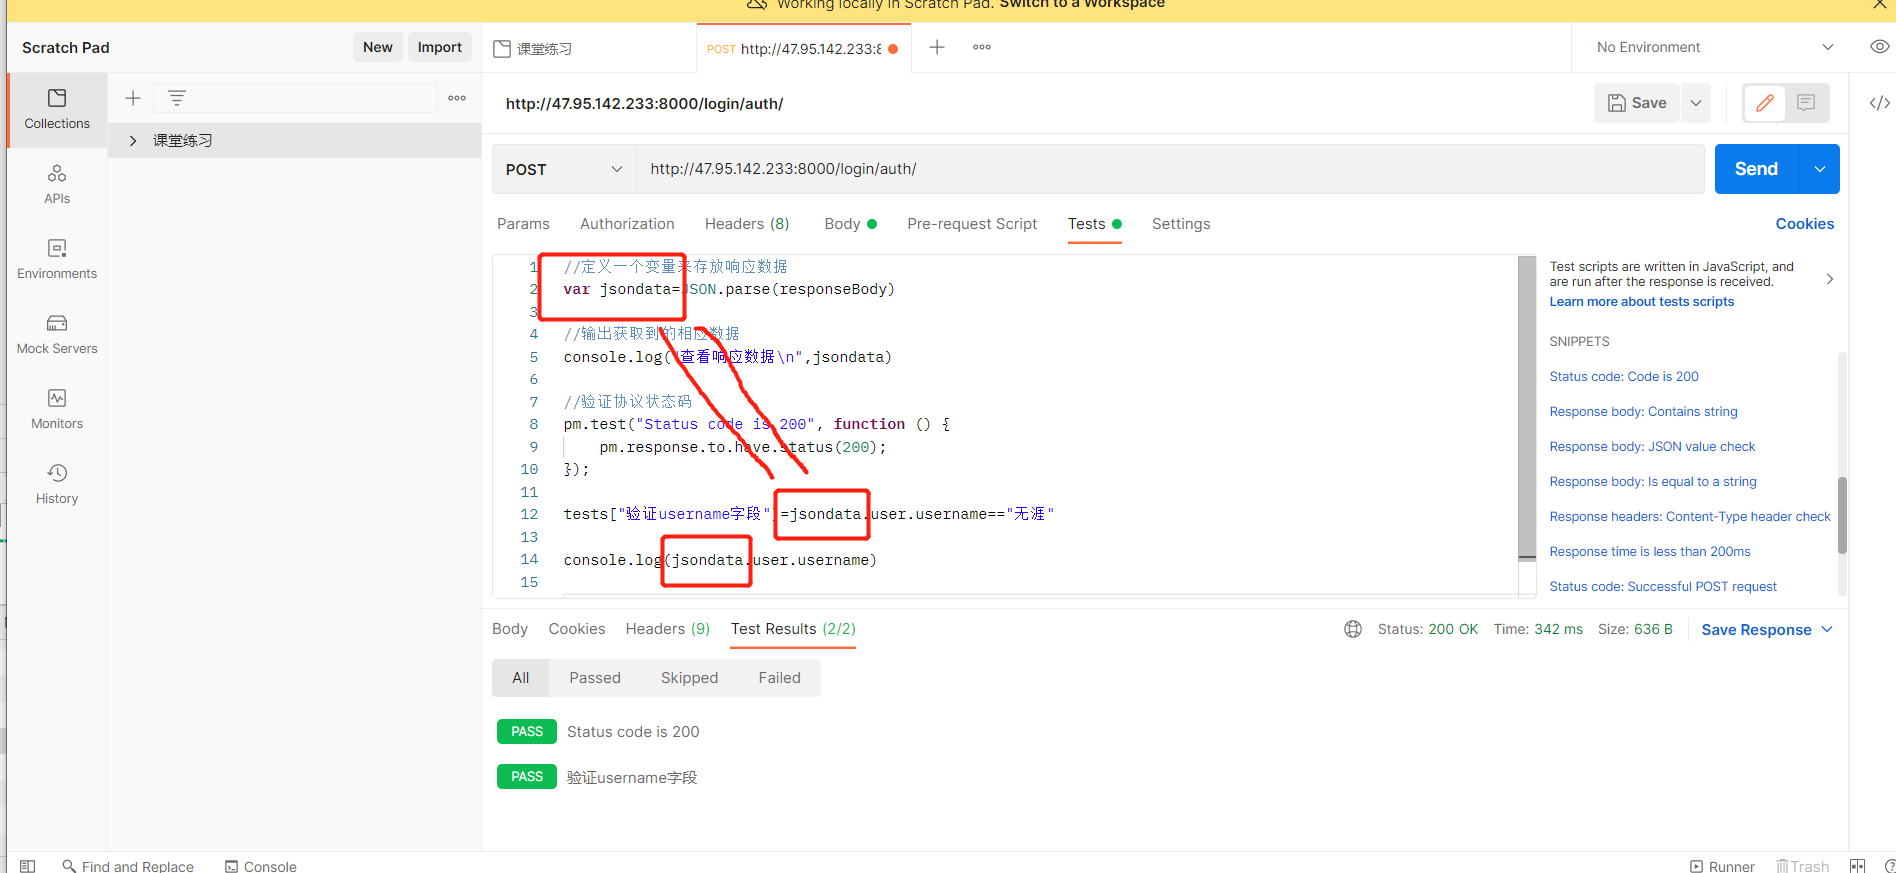Open the History sidebar panel
This screenshot has height=873, width=1896.
tap(57, 485)
